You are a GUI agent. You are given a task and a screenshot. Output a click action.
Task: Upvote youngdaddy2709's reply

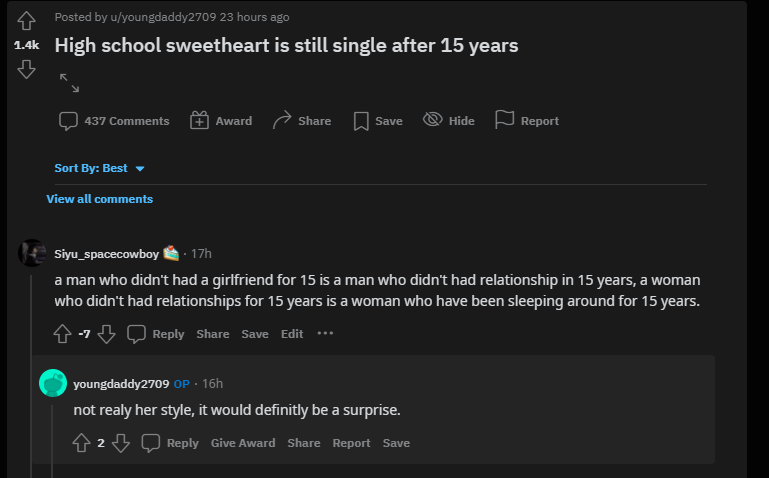(x=81, y=443)
